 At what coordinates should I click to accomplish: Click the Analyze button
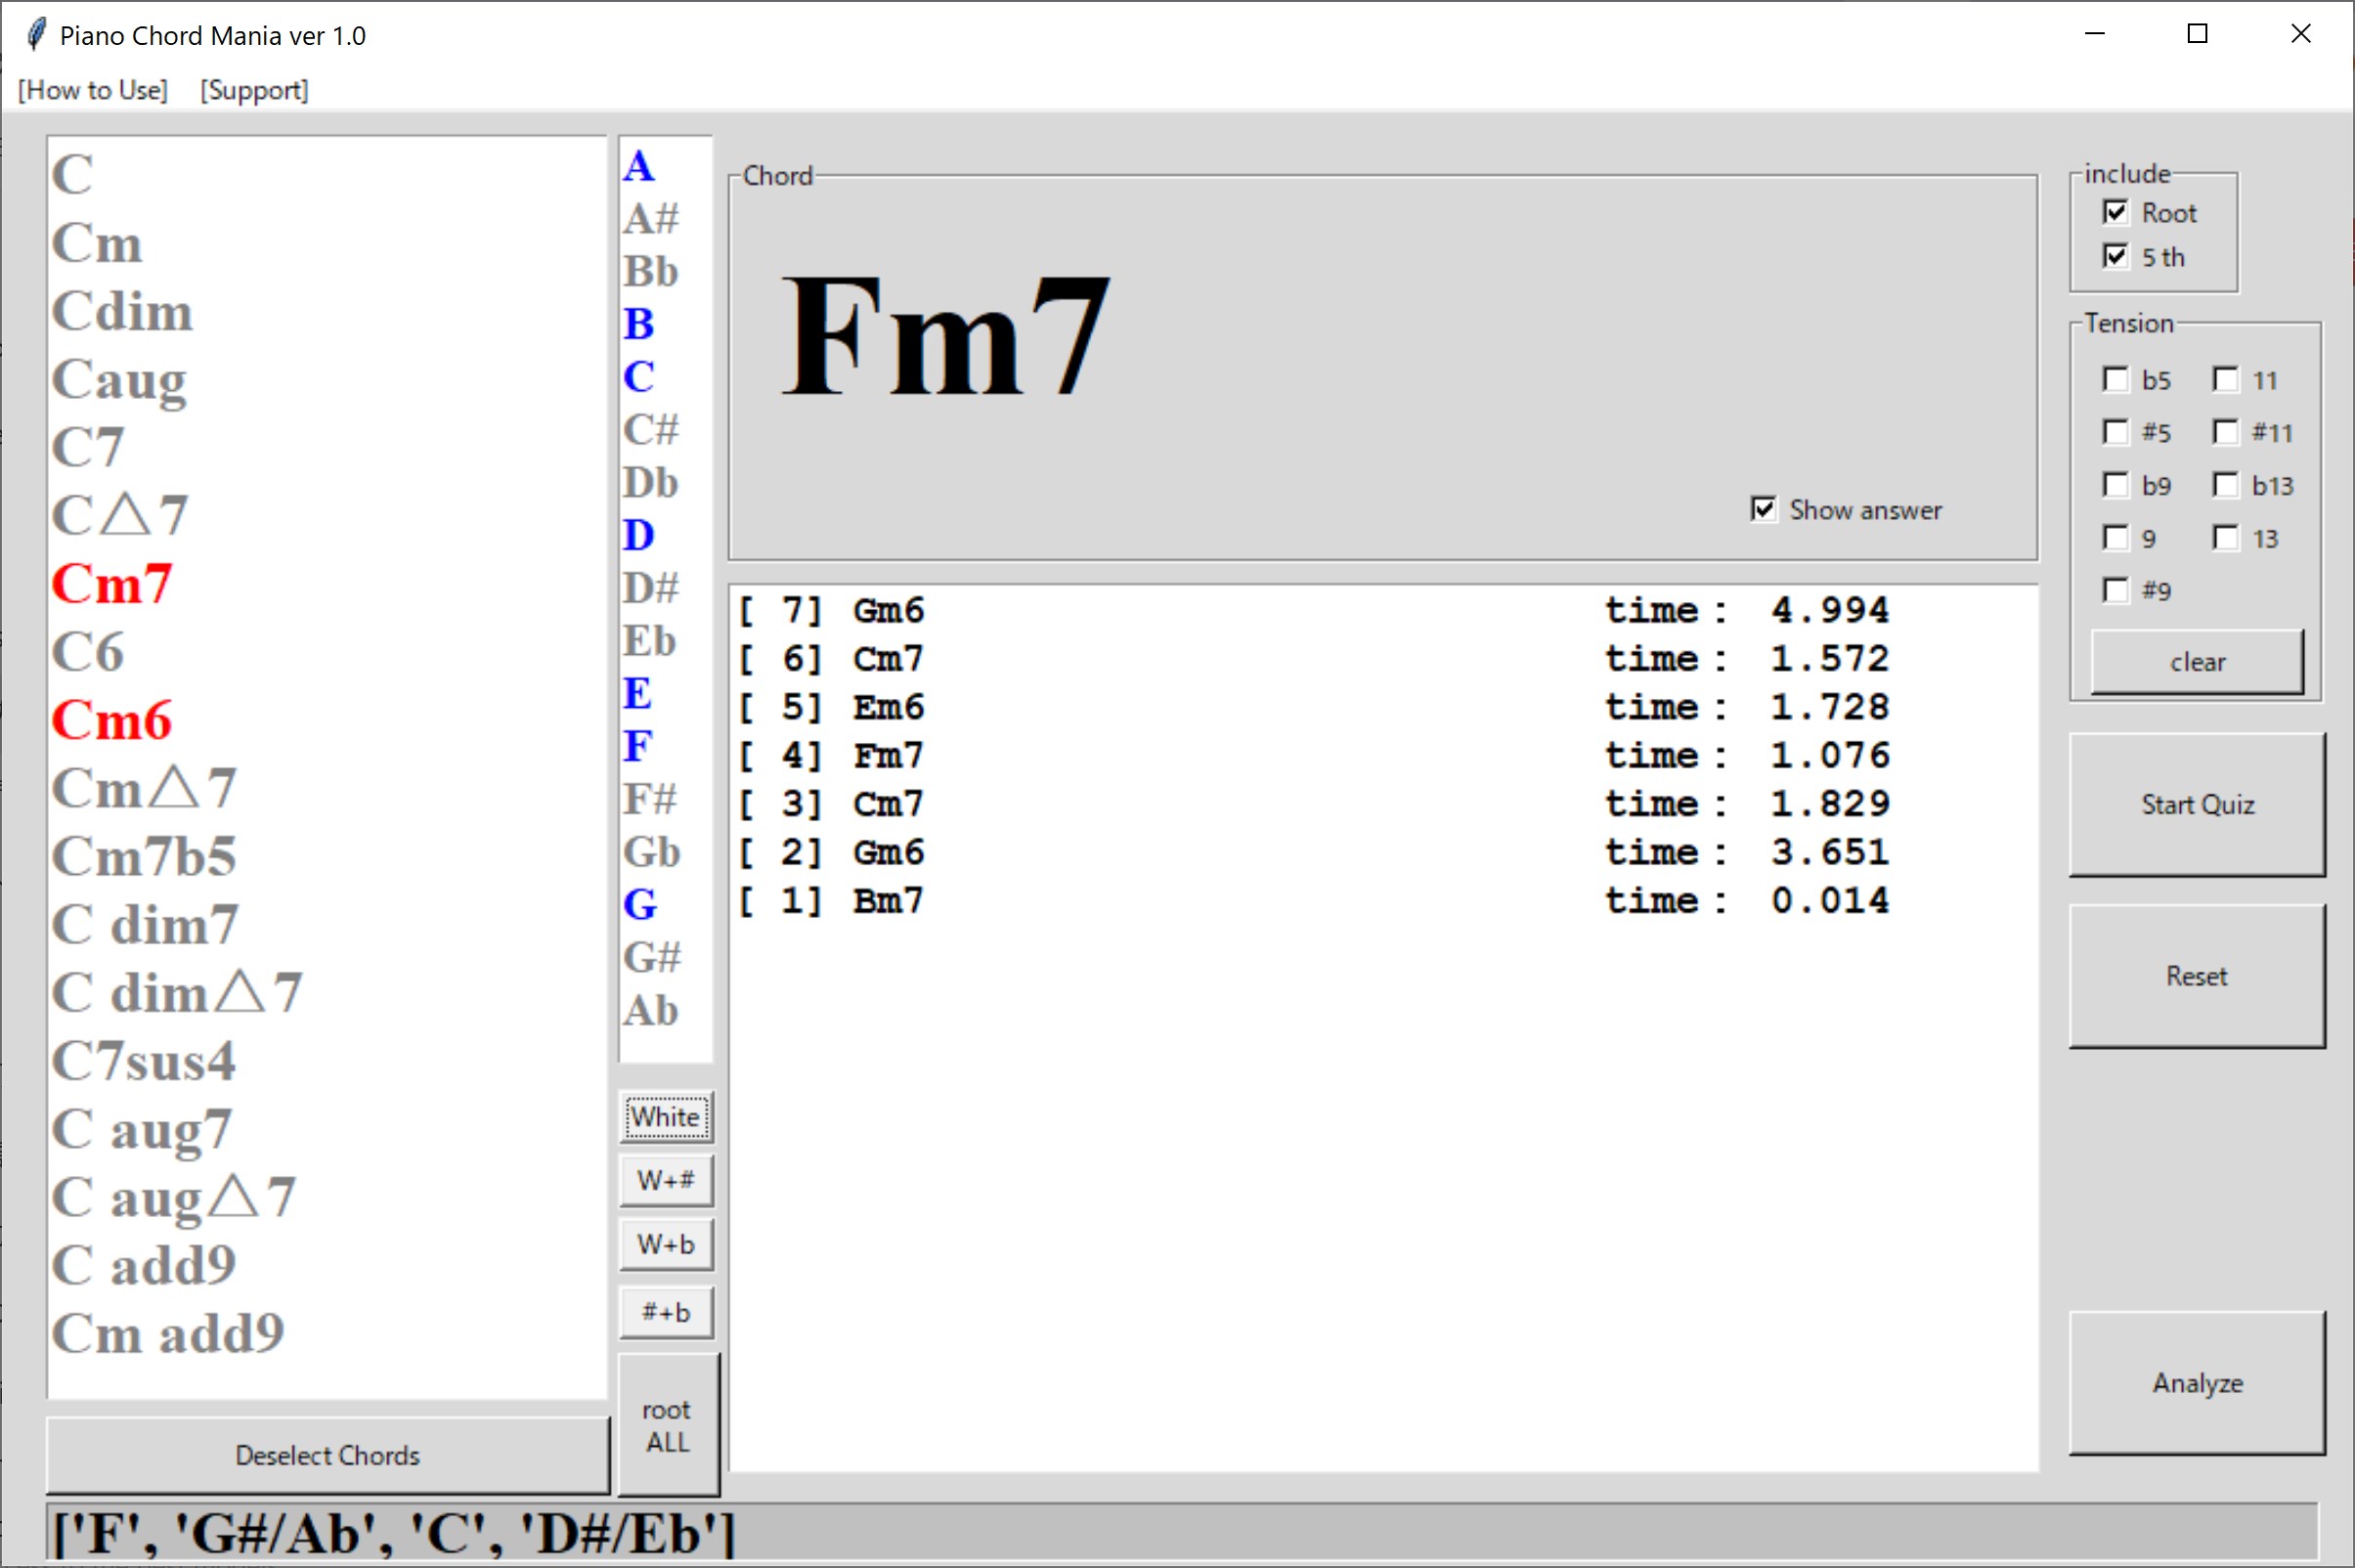(2196, 1382)
